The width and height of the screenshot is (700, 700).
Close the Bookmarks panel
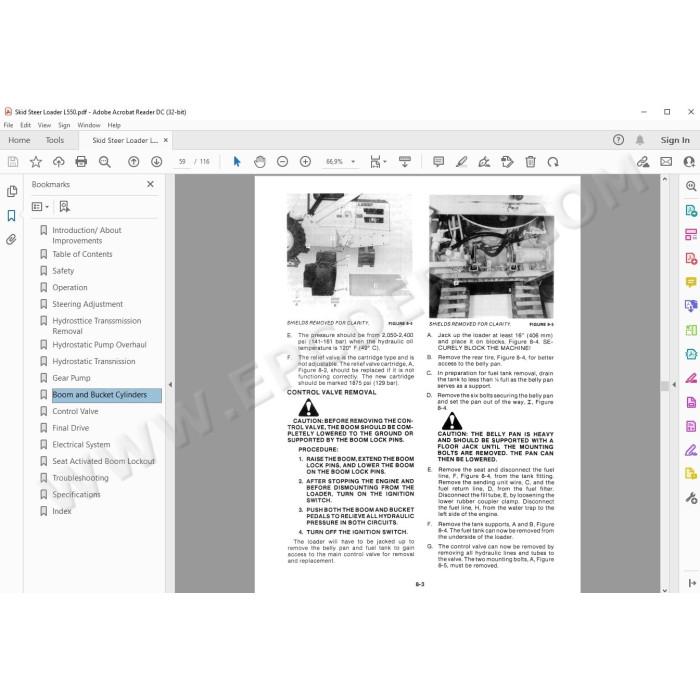click(150, 184)
